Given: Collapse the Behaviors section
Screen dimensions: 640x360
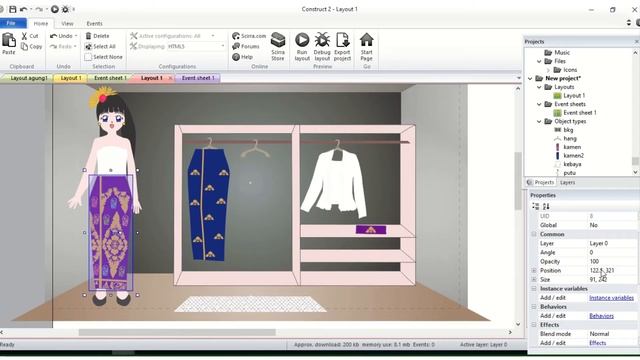Looking at the screenshot, I should point(534,307).
